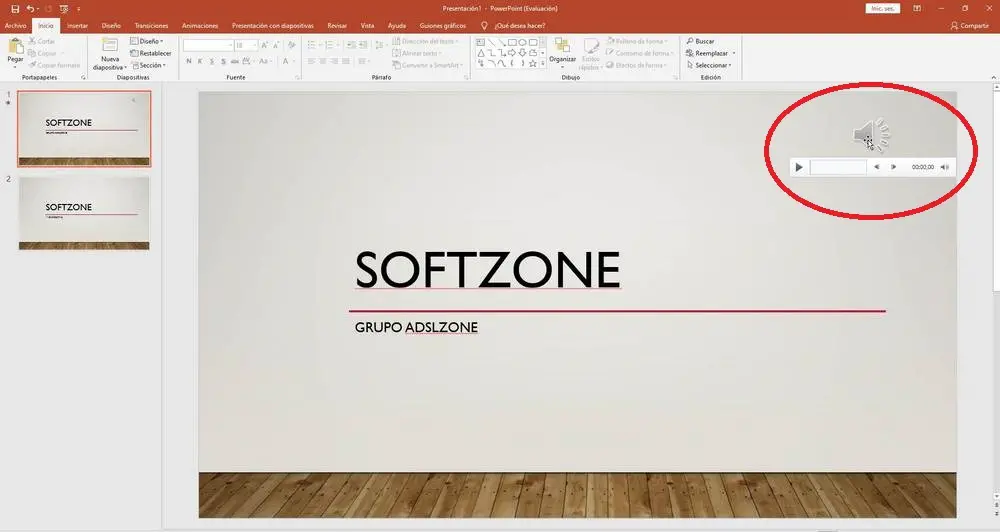This screenshot has width=1000, height=532.
Task: Toggle underline (S) formatting
Action: (212, 61)
